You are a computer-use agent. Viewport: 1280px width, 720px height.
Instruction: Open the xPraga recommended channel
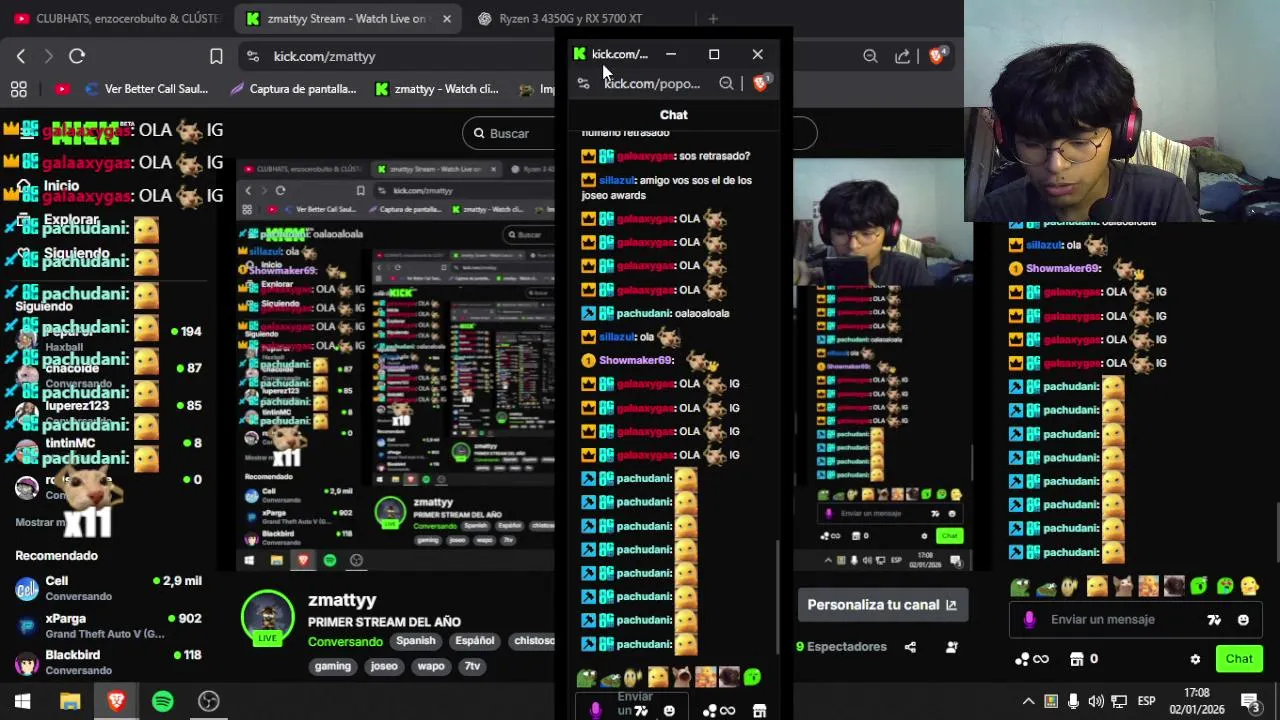(x=108, y=626)
